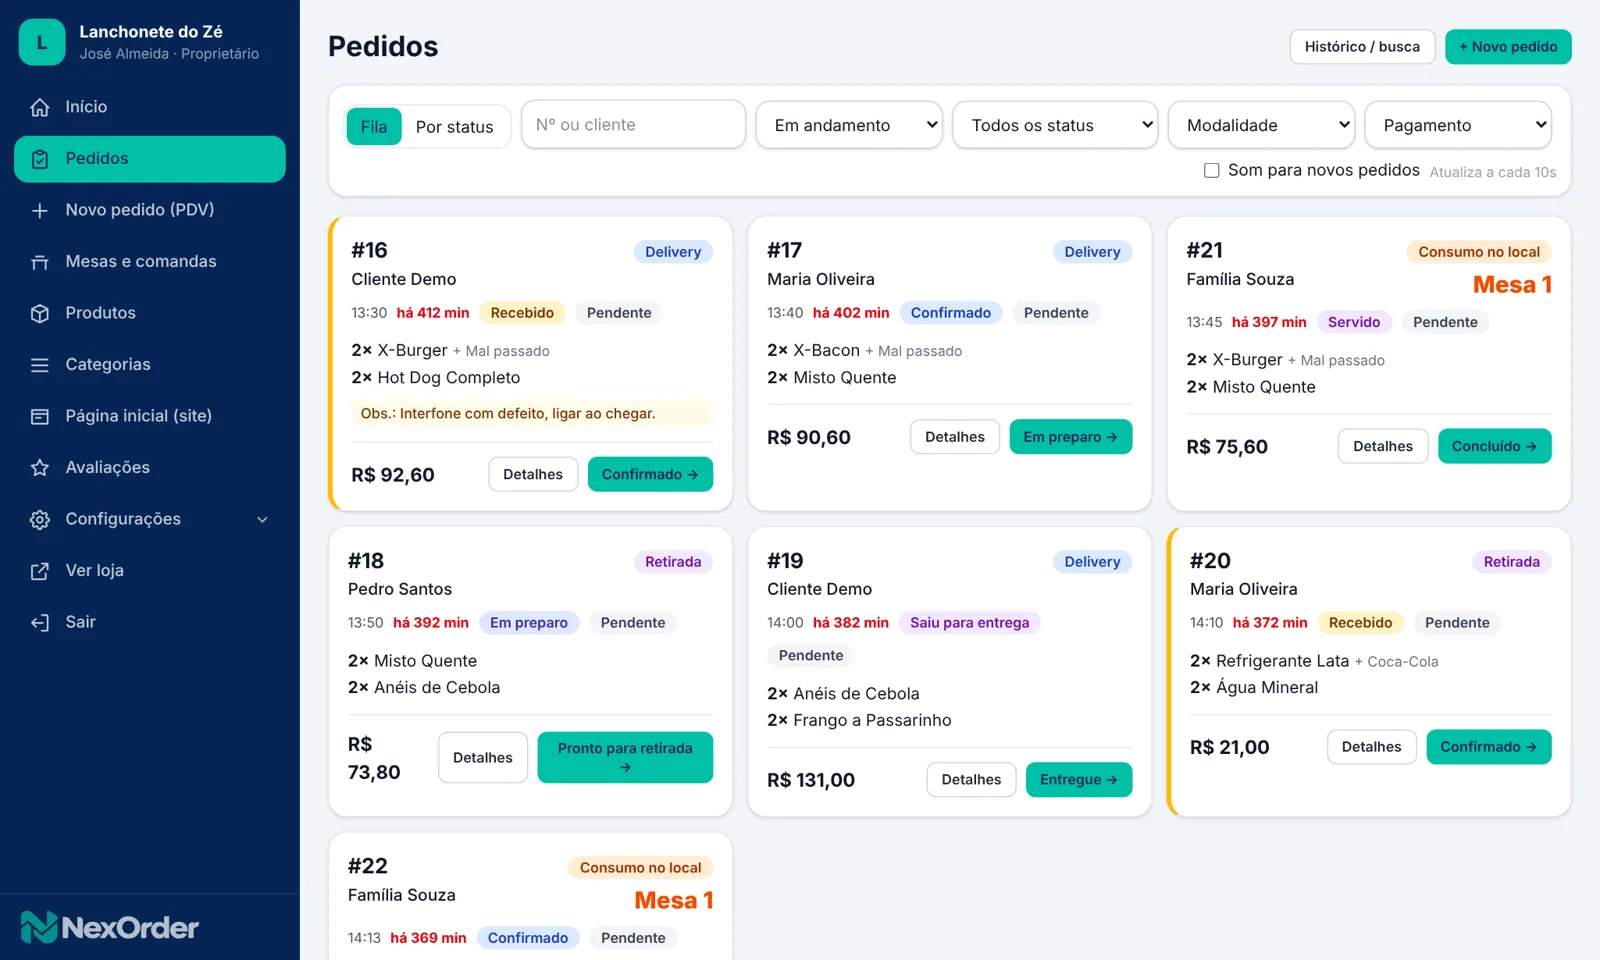Click the green L store avatar
This screenshot has height=960, width=1600.
(42, 42)
